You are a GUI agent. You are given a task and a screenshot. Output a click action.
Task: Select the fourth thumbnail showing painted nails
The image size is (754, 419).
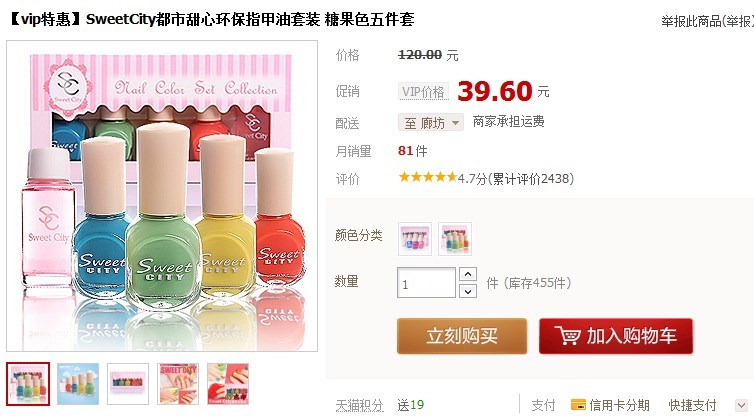click(178, 384)
